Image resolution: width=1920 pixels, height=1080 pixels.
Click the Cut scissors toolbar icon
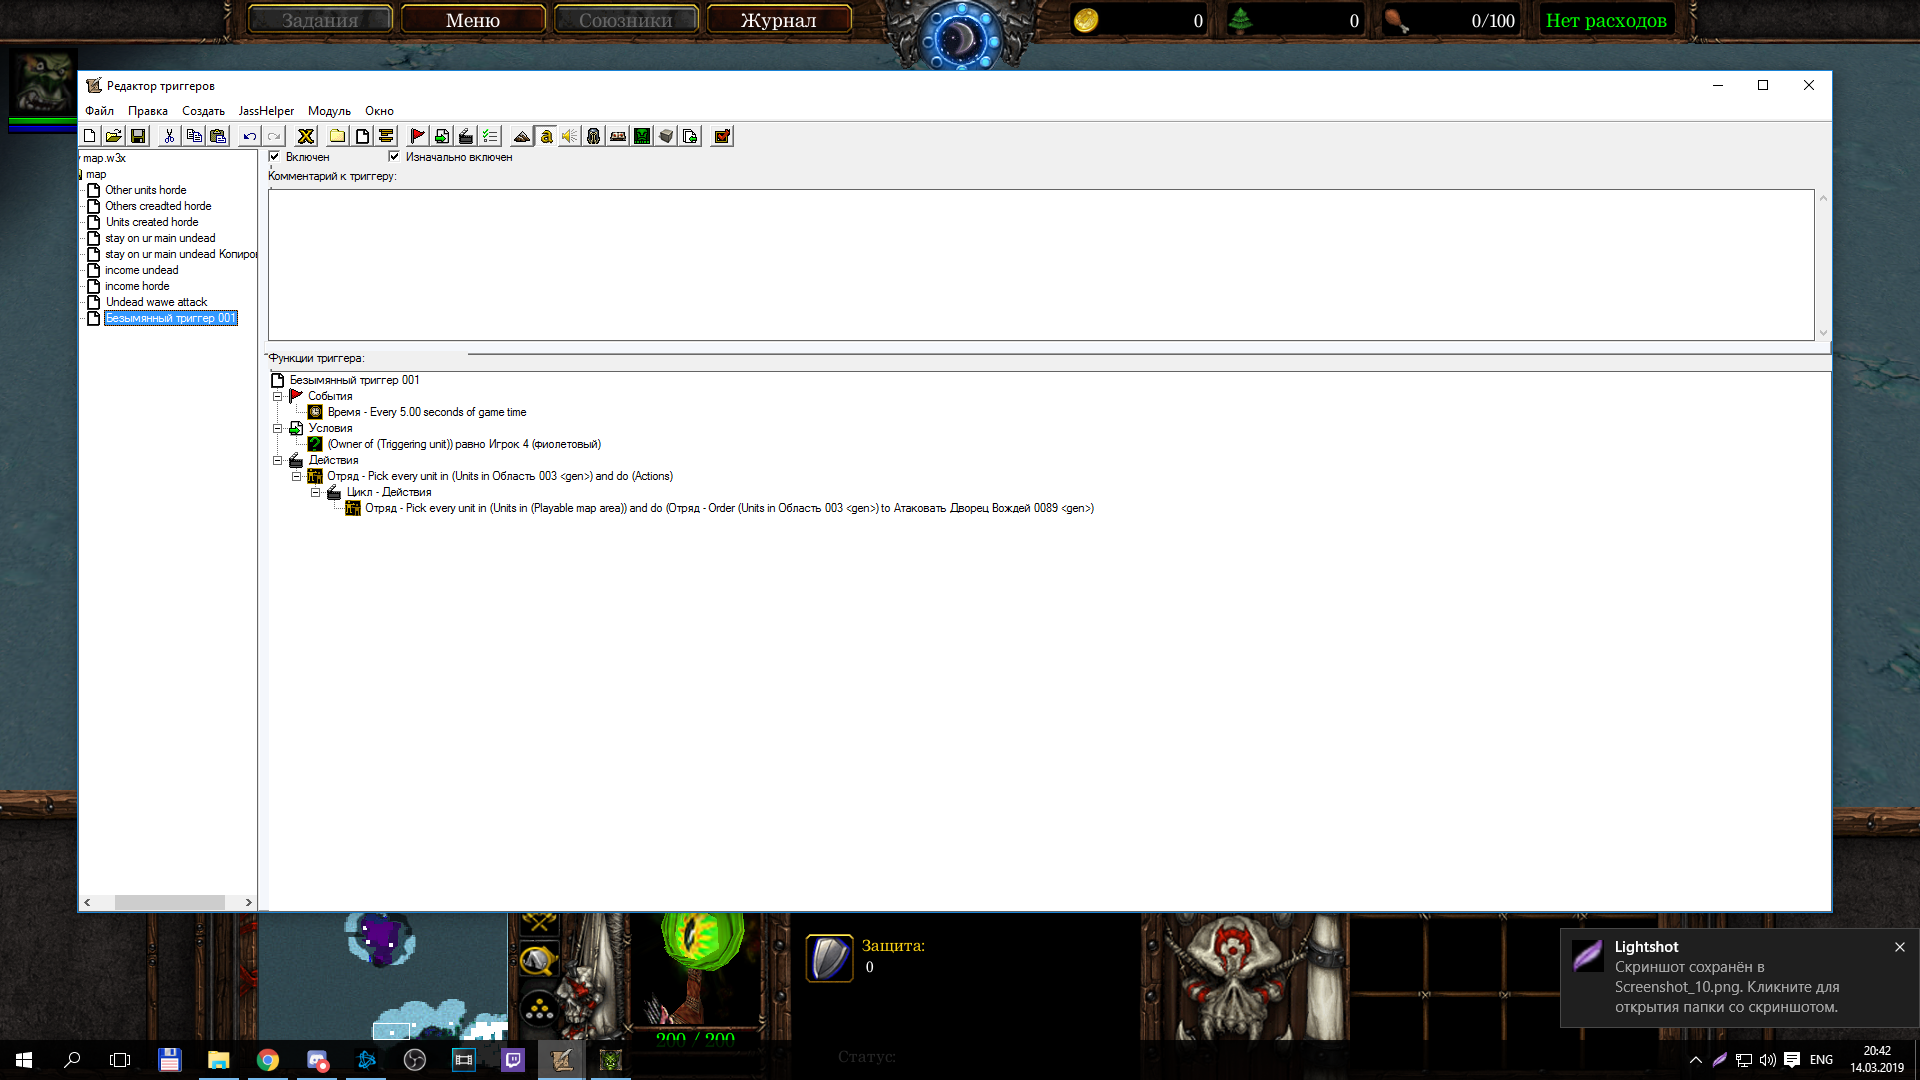169,136
